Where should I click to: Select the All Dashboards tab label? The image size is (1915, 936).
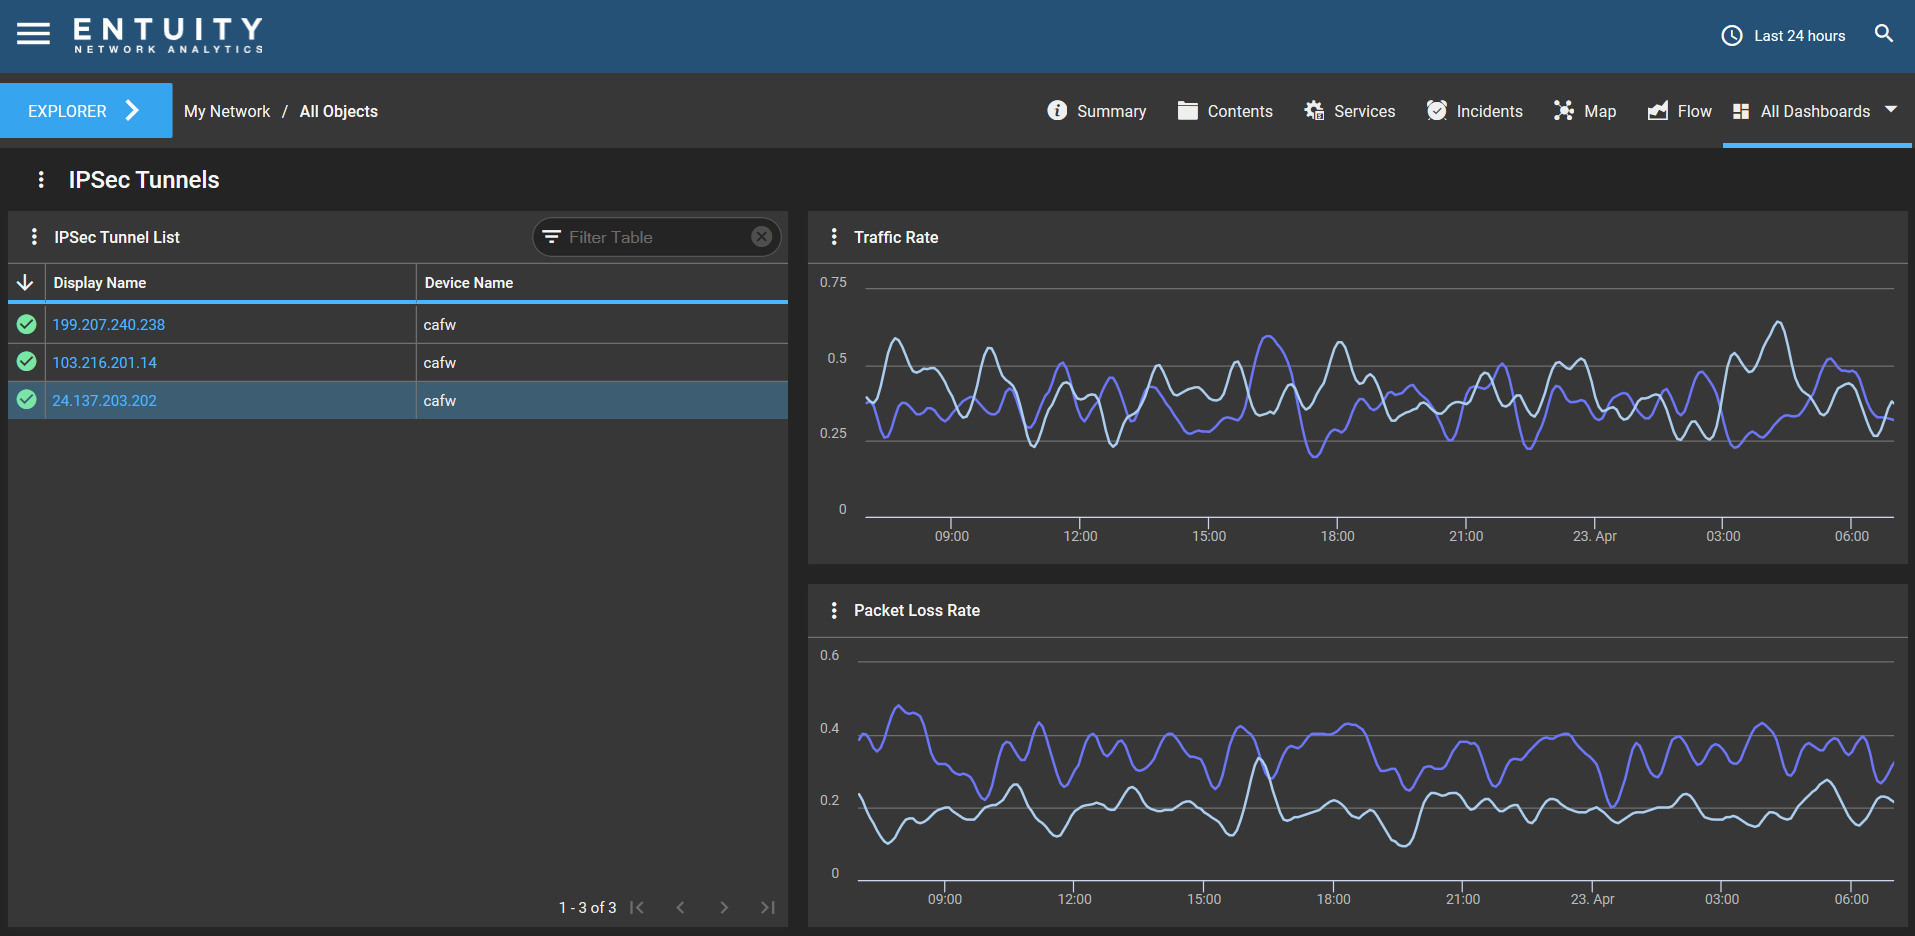pyautogui.click(x=1815, y=111)
